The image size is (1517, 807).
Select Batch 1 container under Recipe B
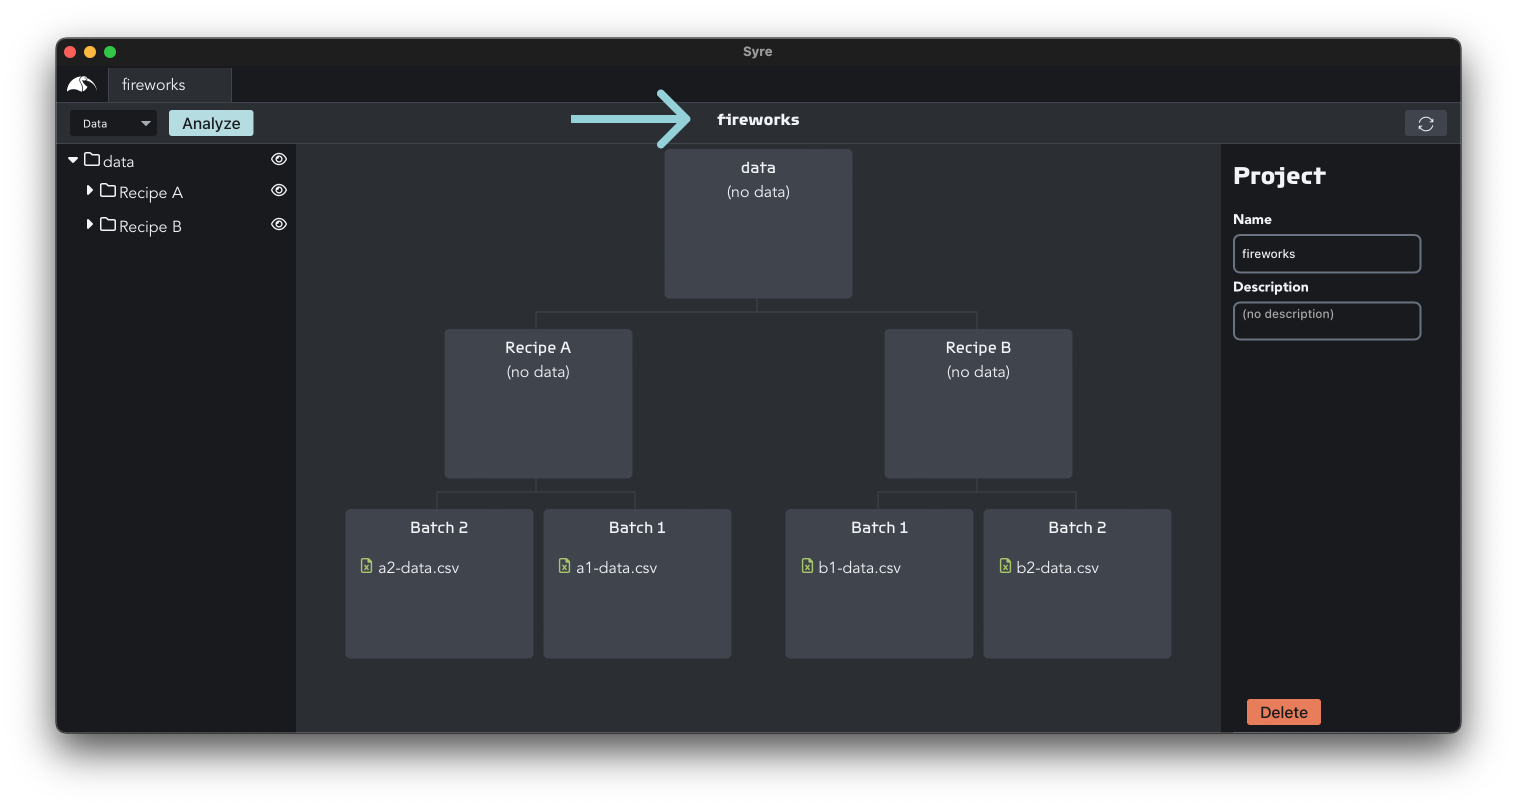tap(879, 584)
